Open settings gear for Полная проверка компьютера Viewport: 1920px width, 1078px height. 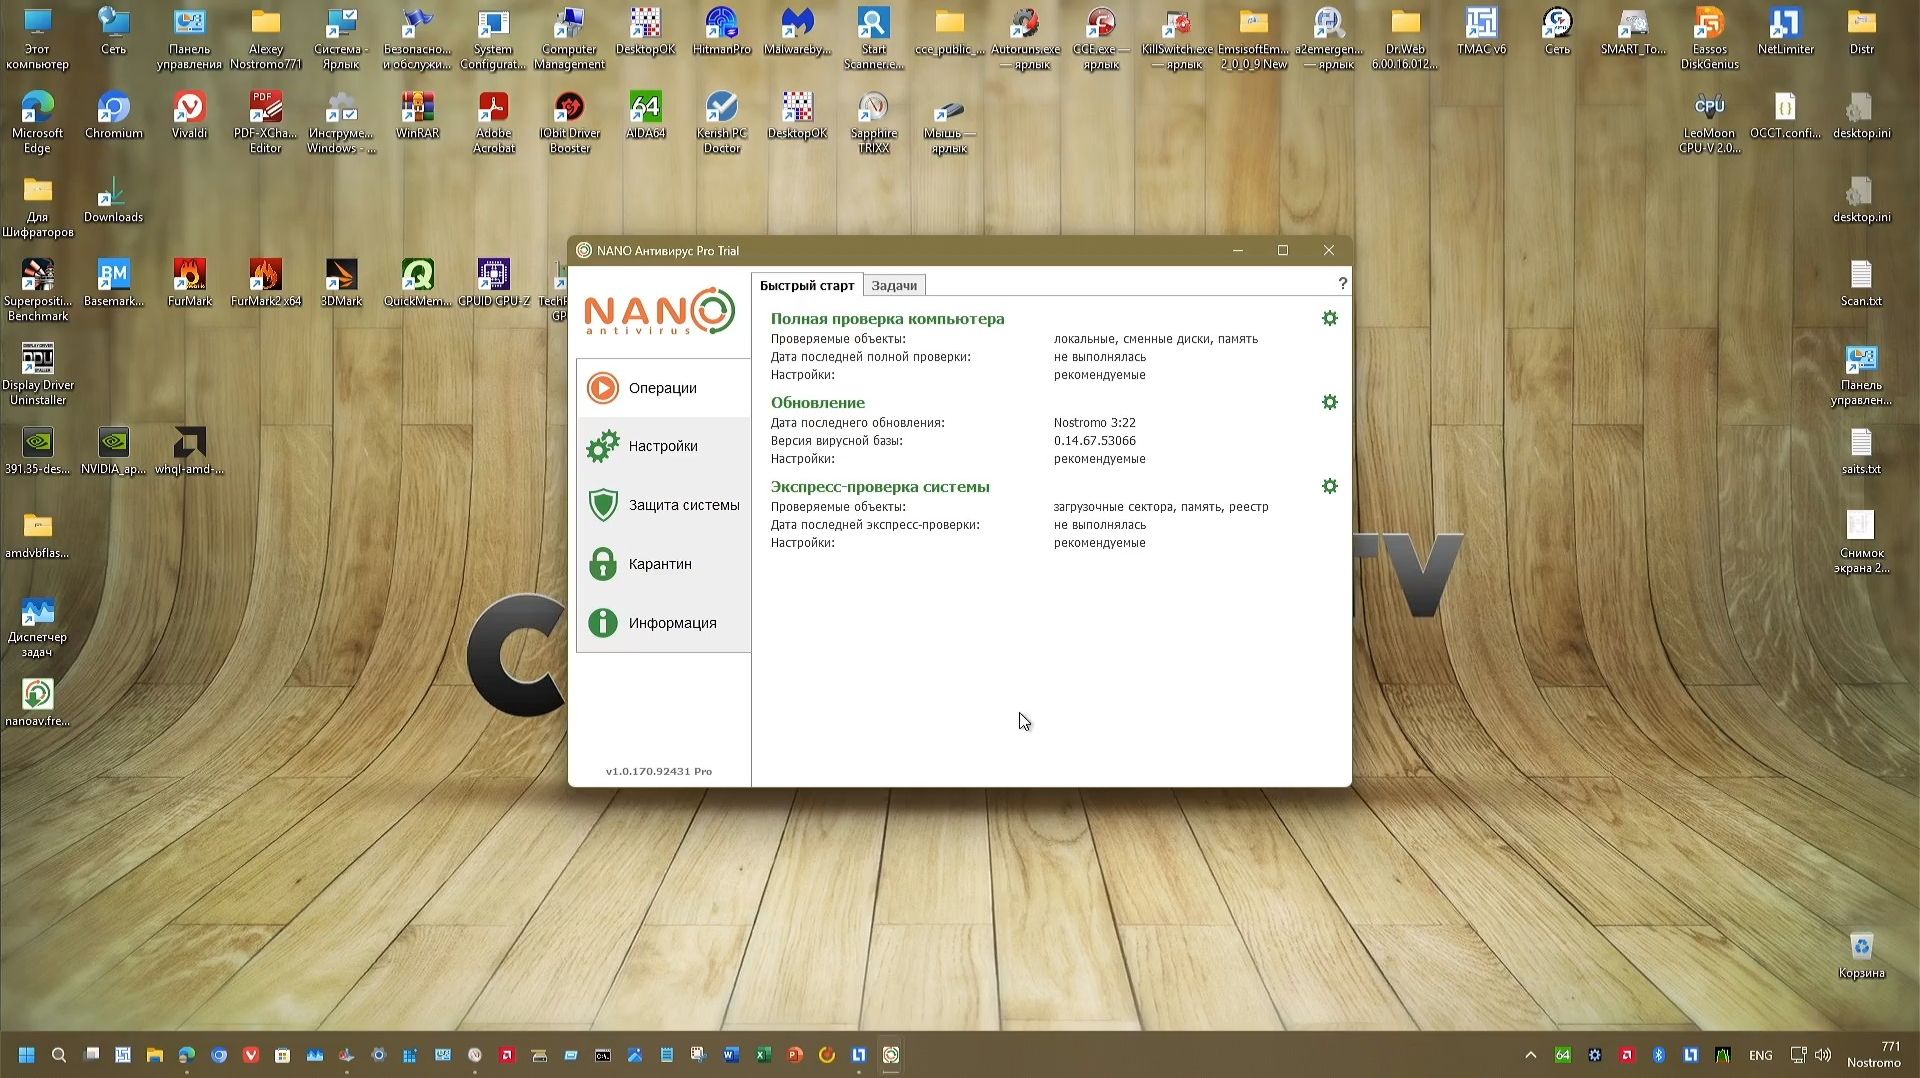[1329, 318]
